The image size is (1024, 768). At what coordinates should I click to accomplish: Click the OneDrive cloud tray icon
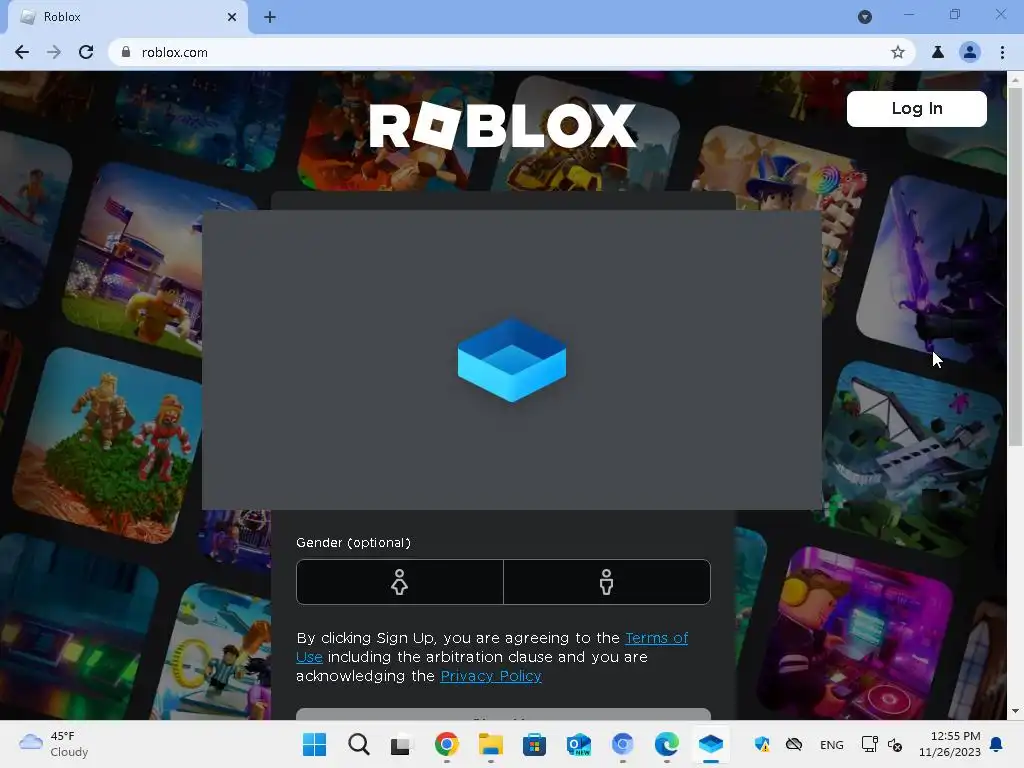click(x=794, y=744)
